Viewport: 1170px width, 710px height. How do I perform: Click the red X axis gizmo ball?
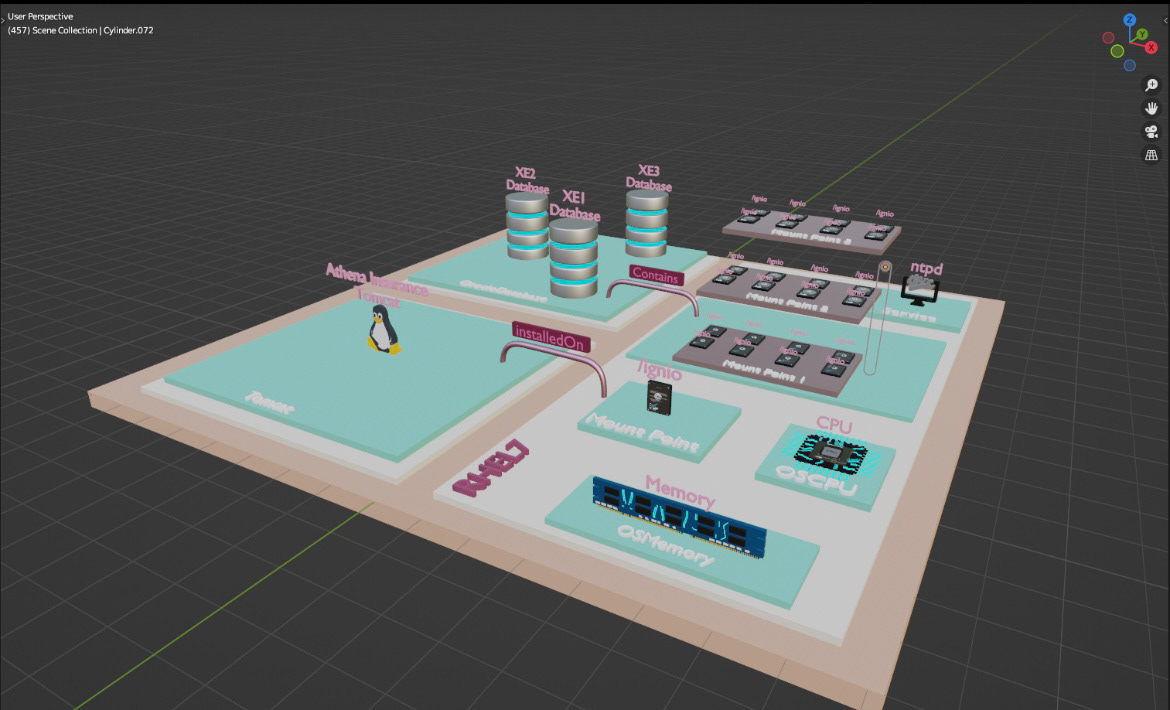tap(1151, 47)
